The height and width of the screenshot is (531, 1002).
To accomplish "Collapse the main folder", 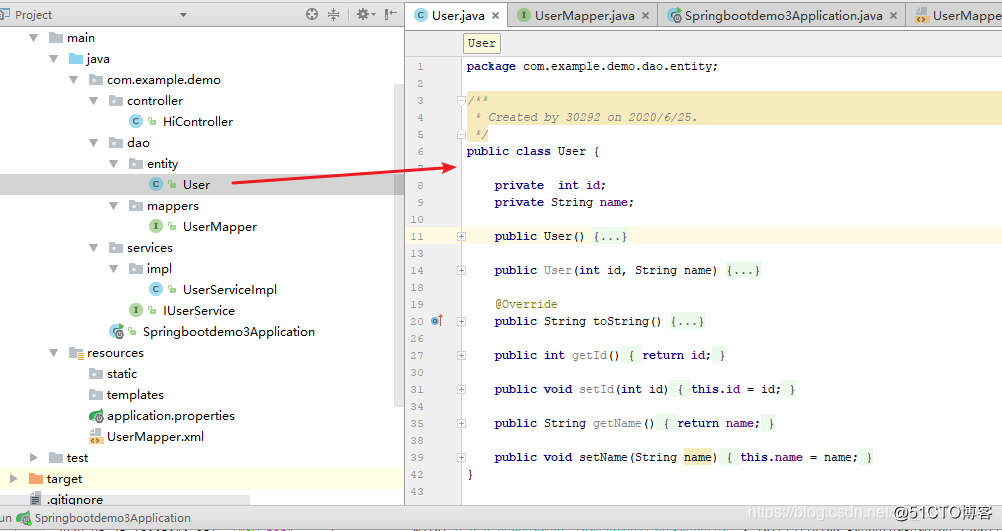I will tap(33, 38).
